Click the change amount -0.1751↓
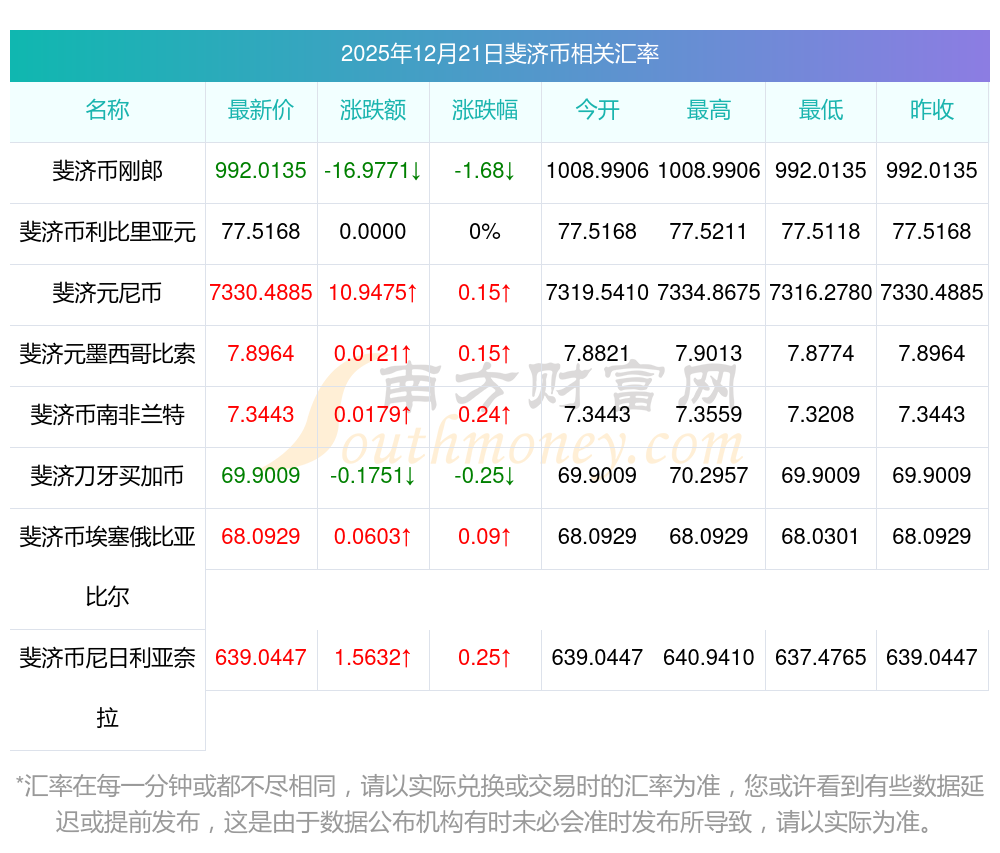1000x853 pixels. pos(373,476)
